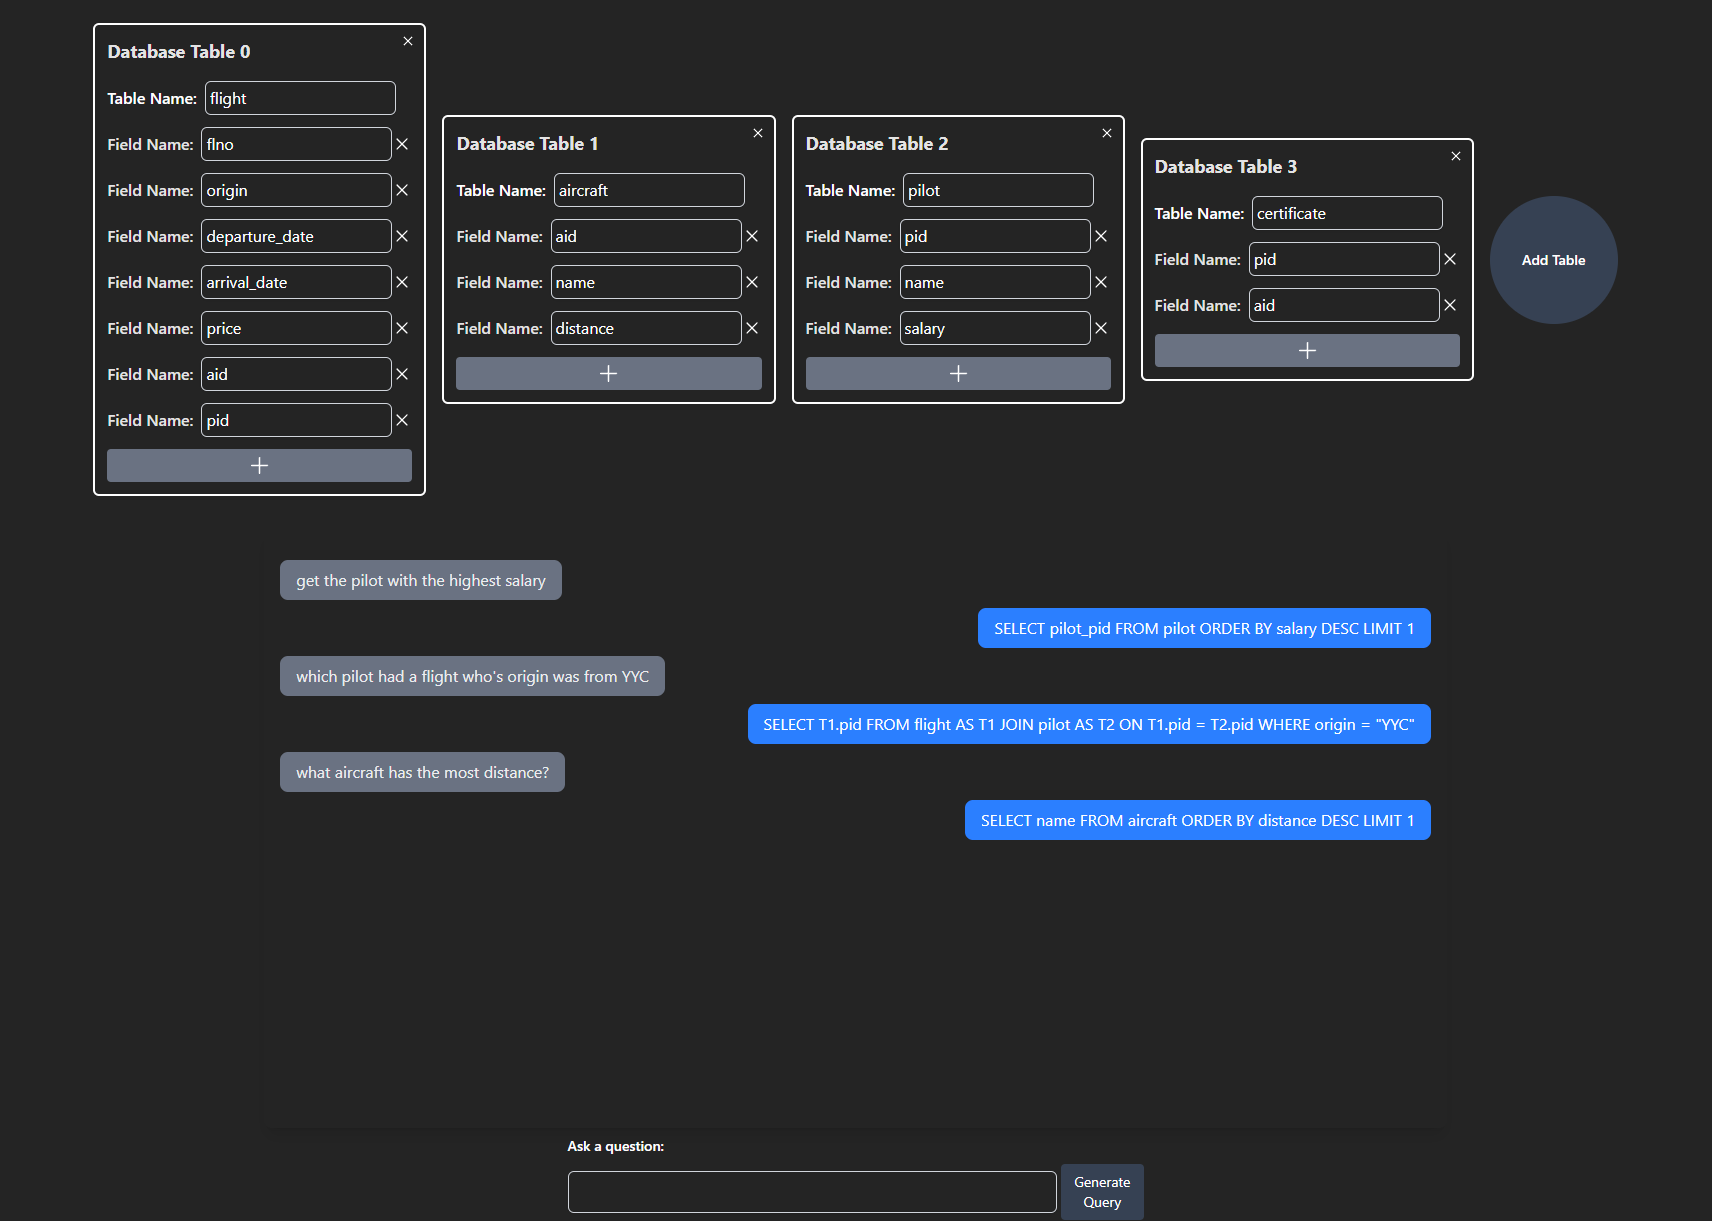1712x1221 pixels.
Task: Click the Generate Query button
Action: pyautogui.click(x=1102, y=1192)
